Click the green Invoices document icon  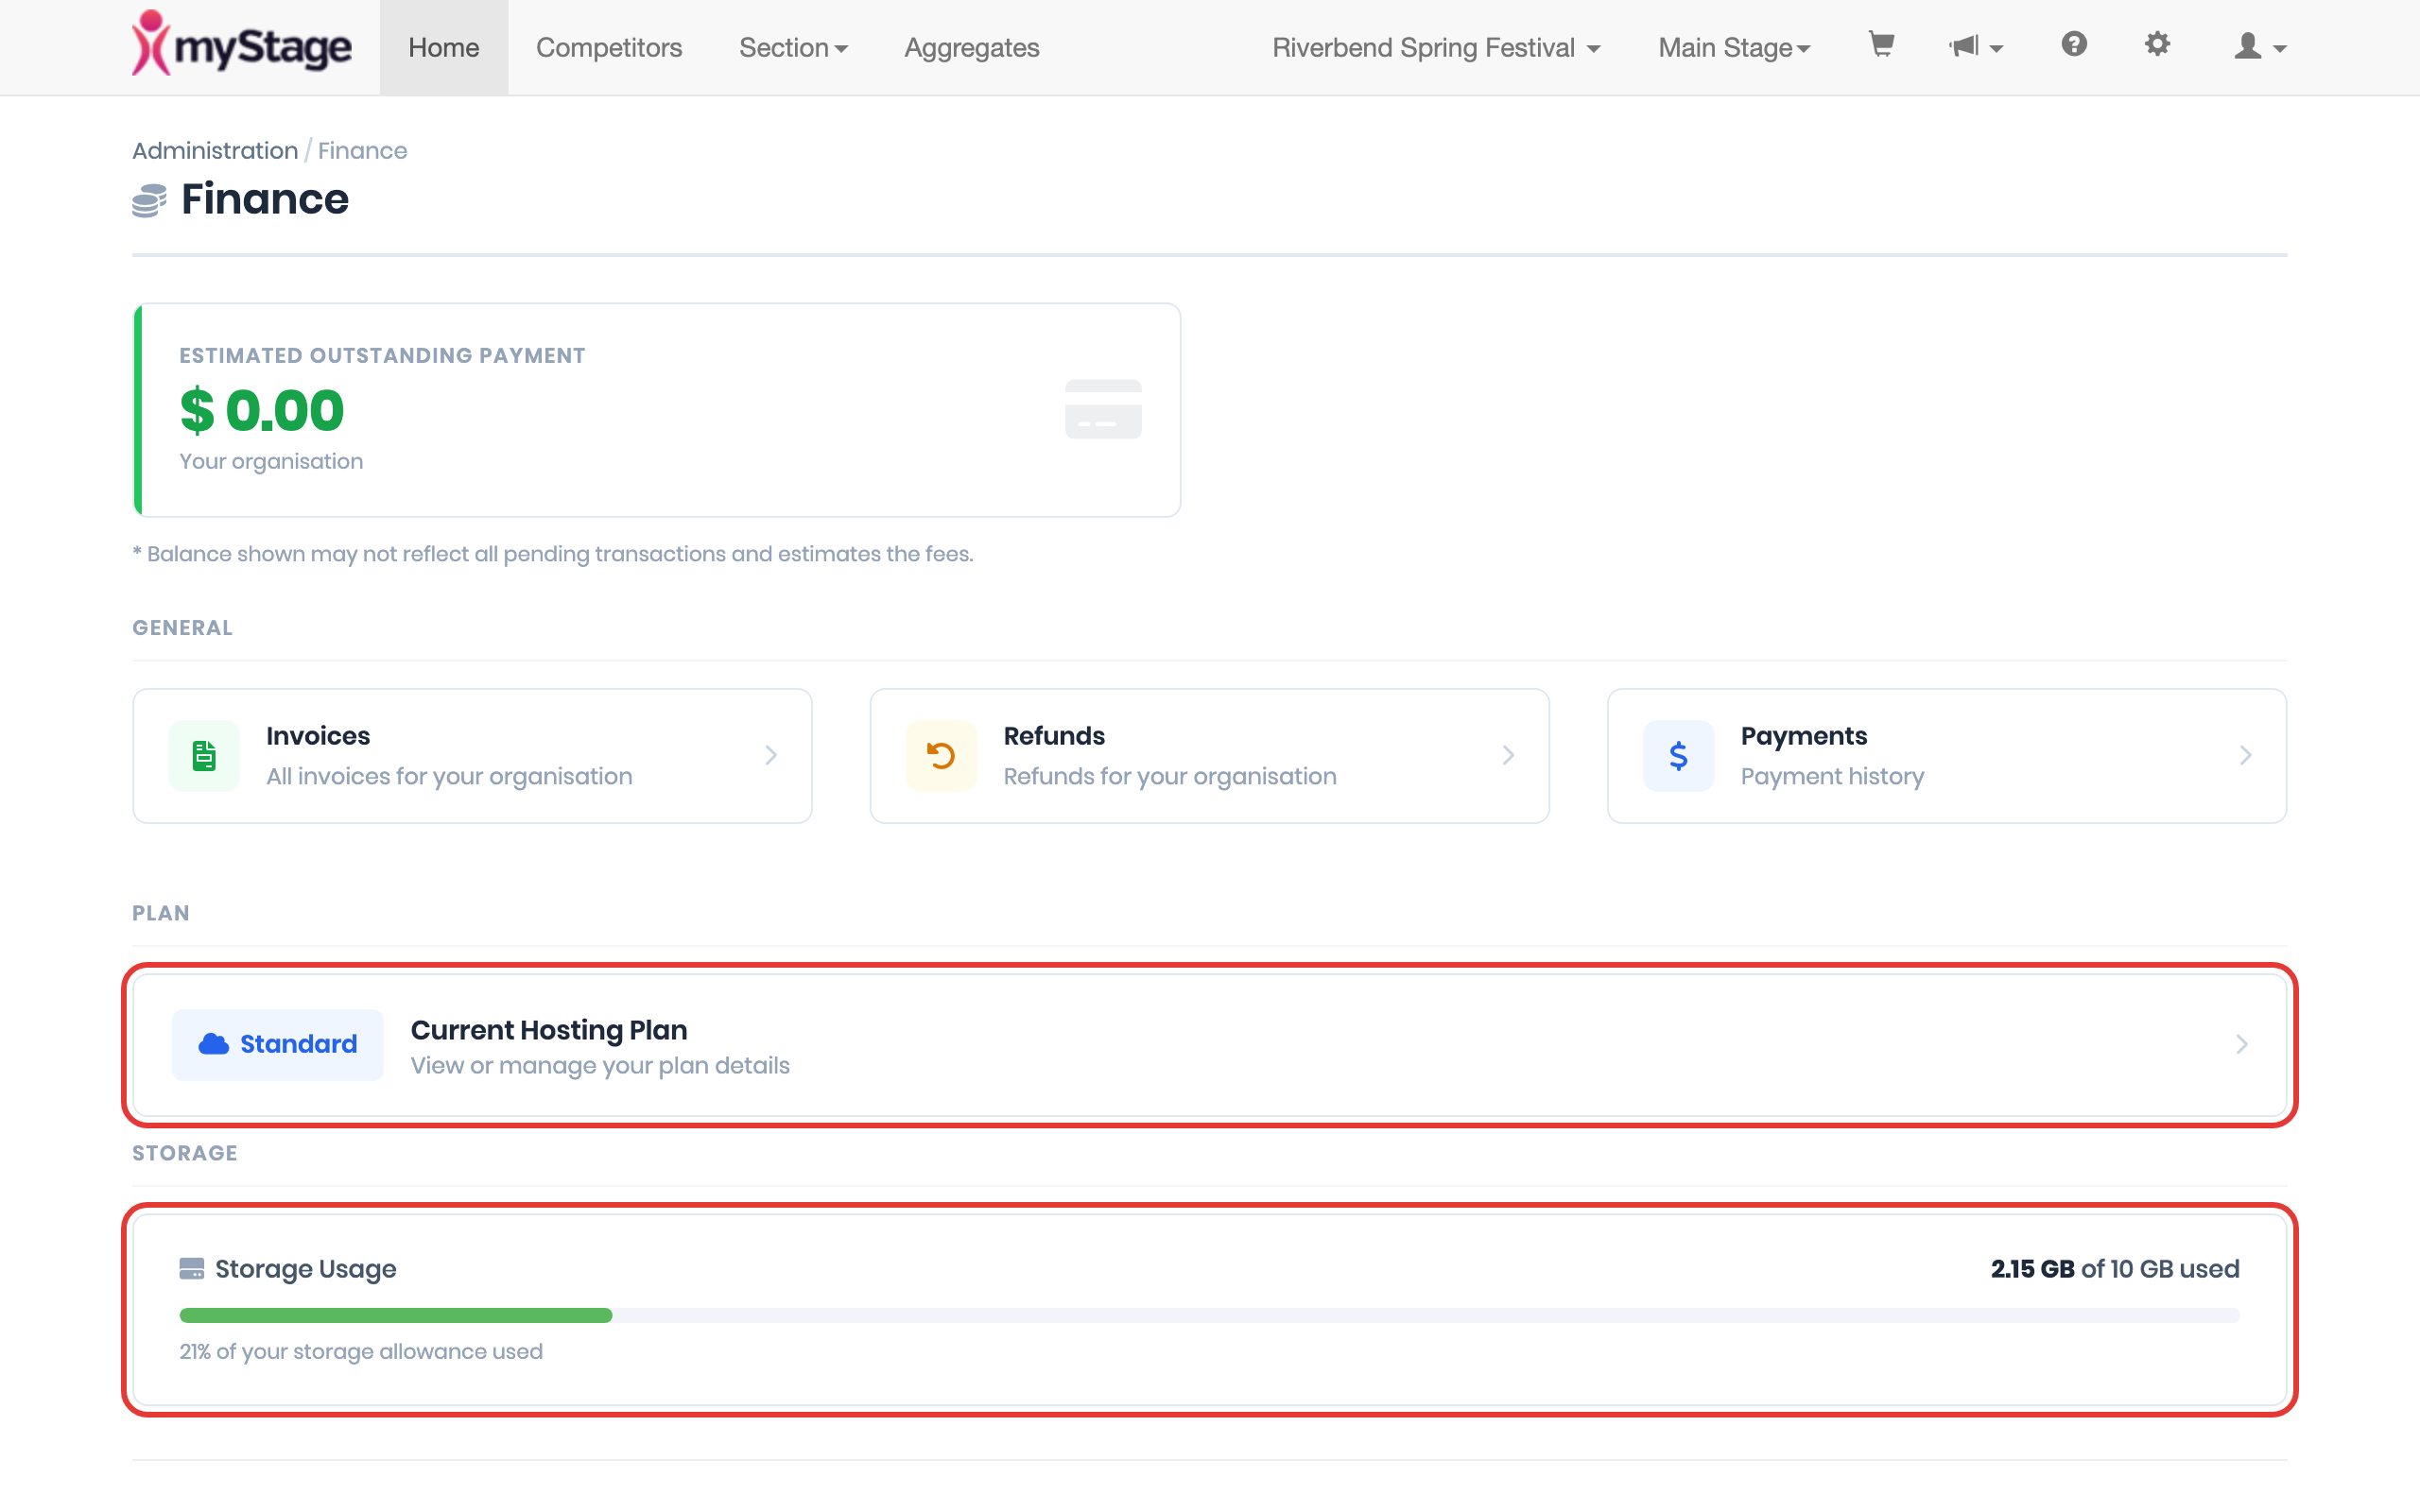(204, 755)
